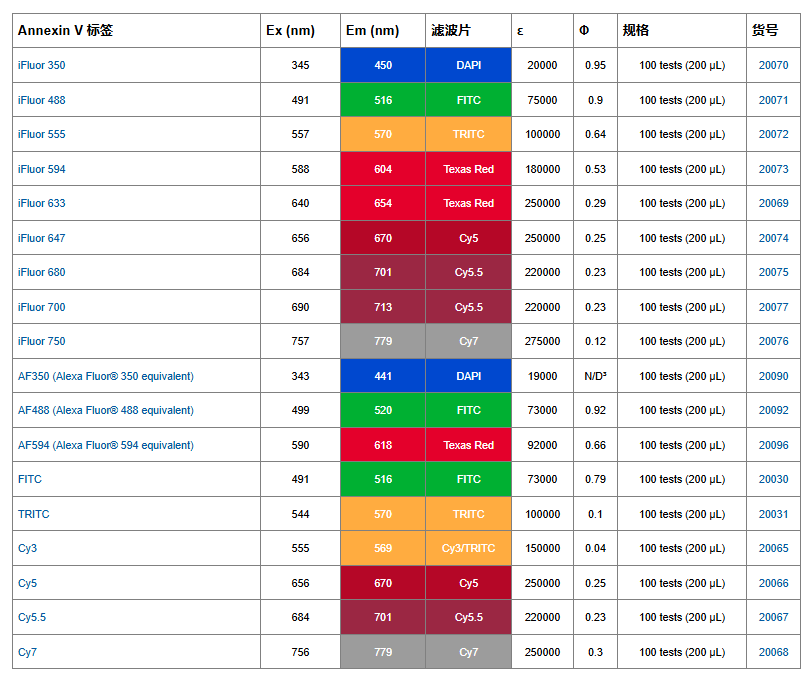Click the blue 450 emission cell

pyautogui.click(x=383, y=65)
